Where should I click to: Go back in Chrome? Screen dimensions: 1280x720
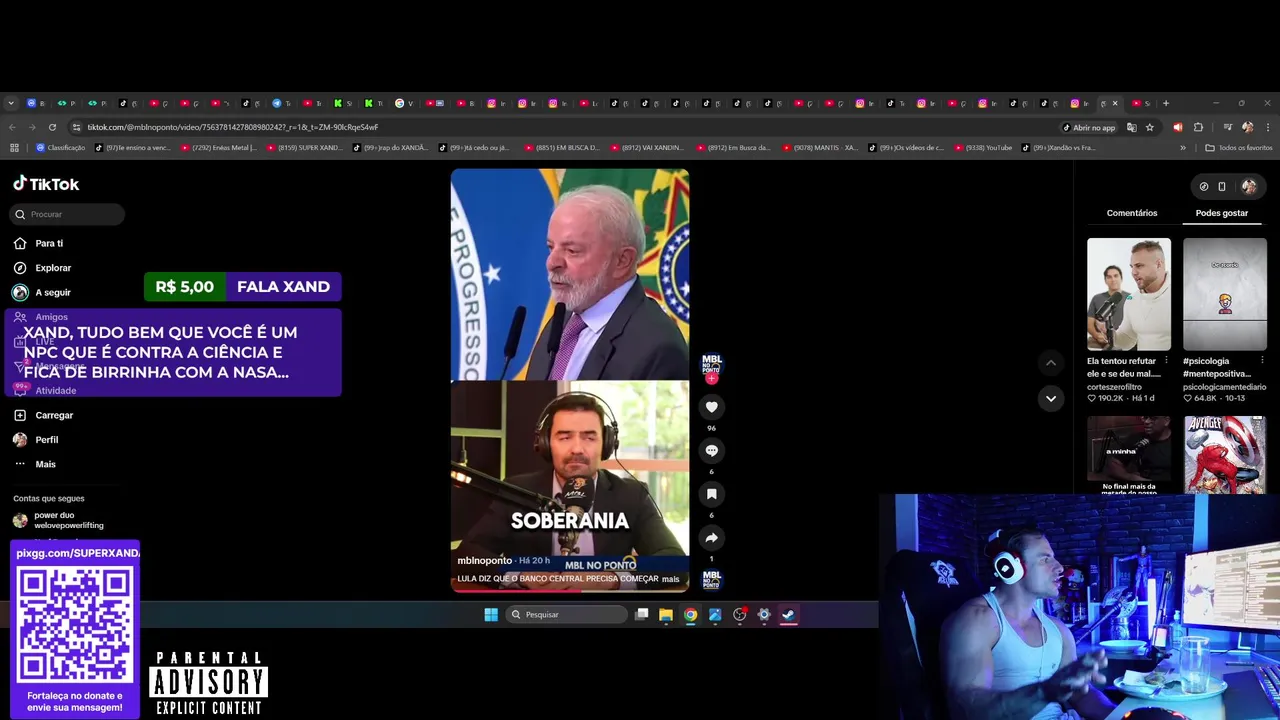coord(12,127)
